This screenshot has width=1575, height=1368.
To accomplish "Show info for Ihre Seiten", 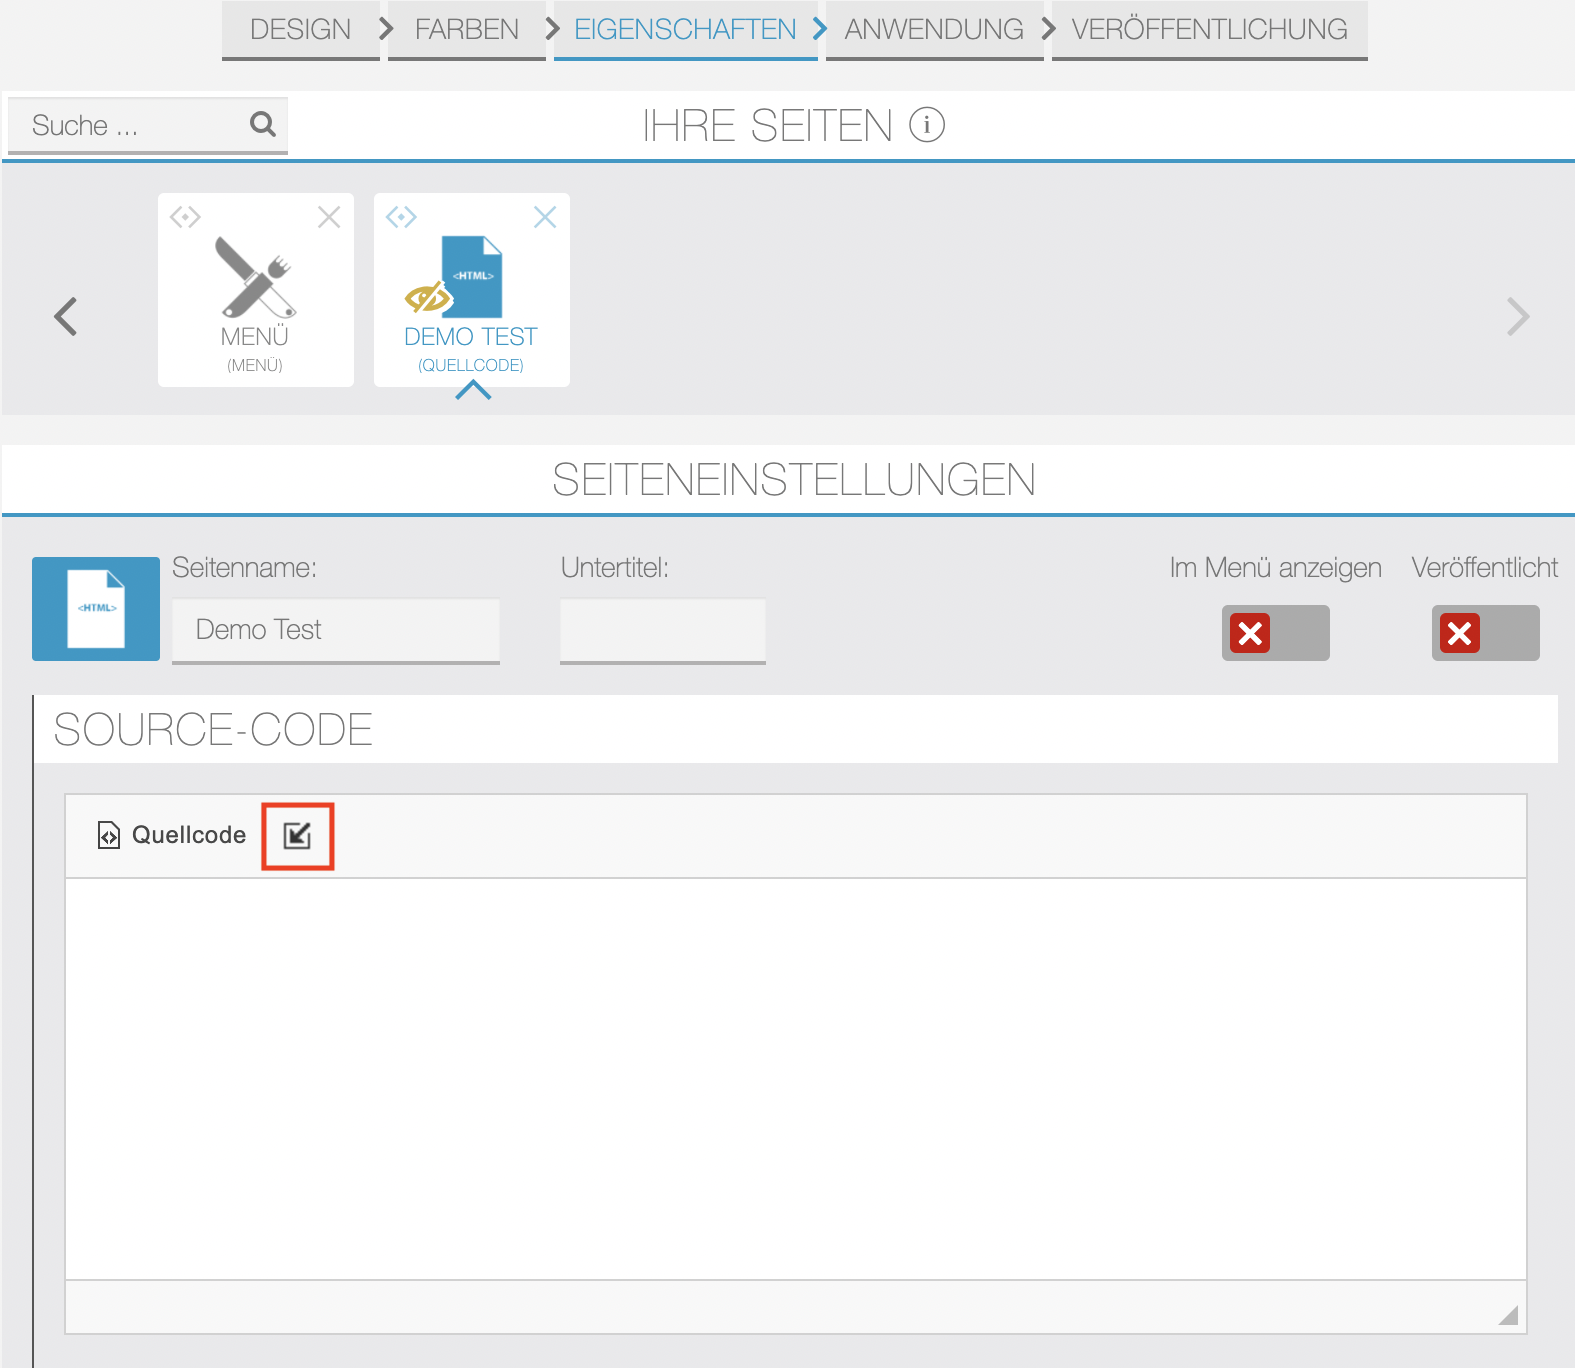I will pos(927,125).
